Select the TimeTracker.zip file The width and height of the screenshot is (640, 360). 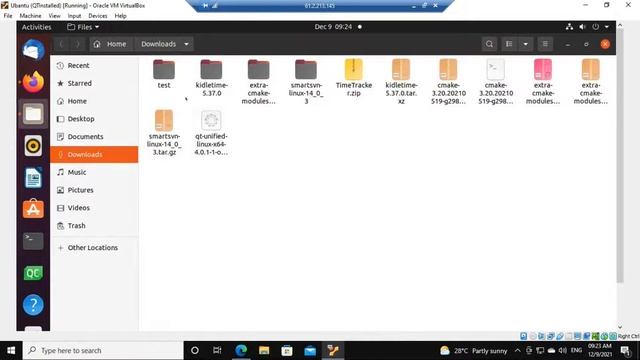click(353, 78)
